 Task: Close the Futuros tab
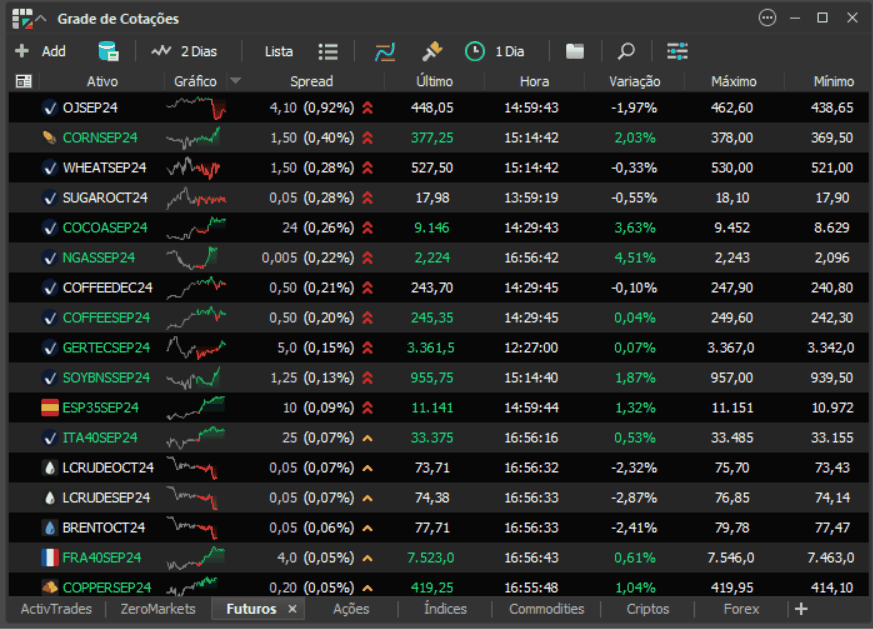click(x=293, y=609)
